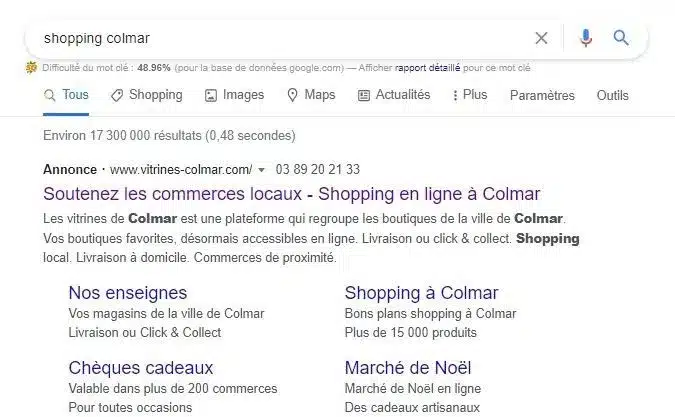Open the "Shopping à Colmar" sitelink
The image size is (675, 417).
click(421, 293)
